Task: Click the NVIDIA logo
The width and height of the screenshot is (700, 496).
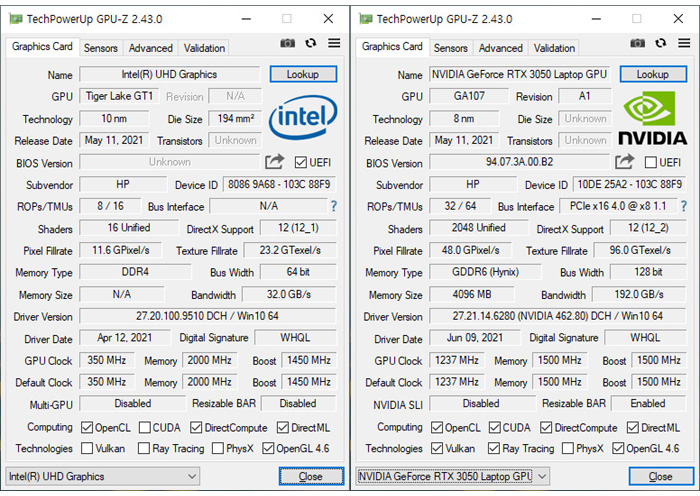Action: click(652, 118)
